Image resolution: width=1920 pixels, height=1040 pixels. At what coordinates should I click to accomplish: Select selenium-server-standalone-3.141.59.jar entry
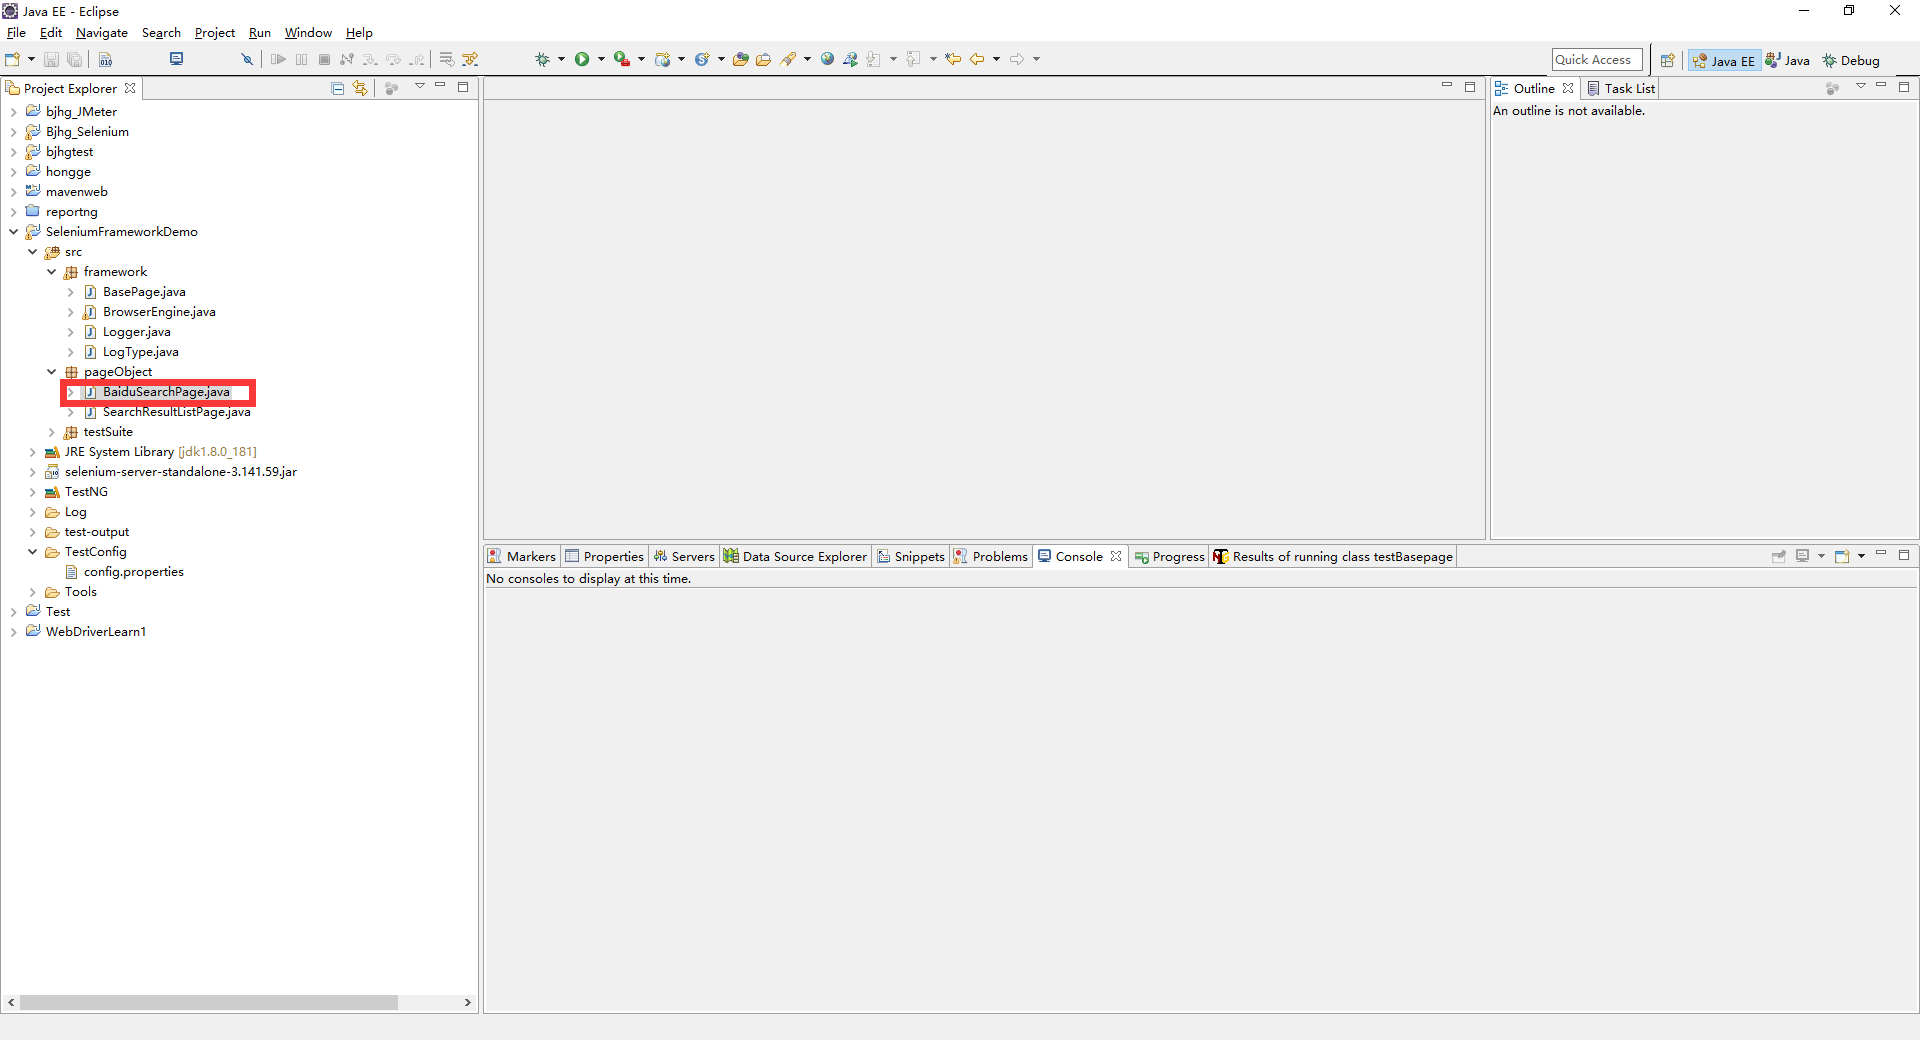180,472
